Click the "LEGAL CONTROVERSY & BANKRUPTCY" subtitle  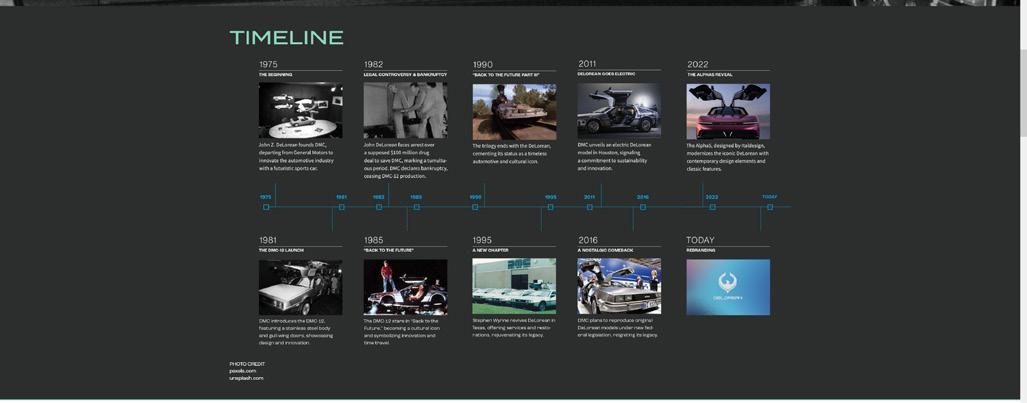(405, 75)
